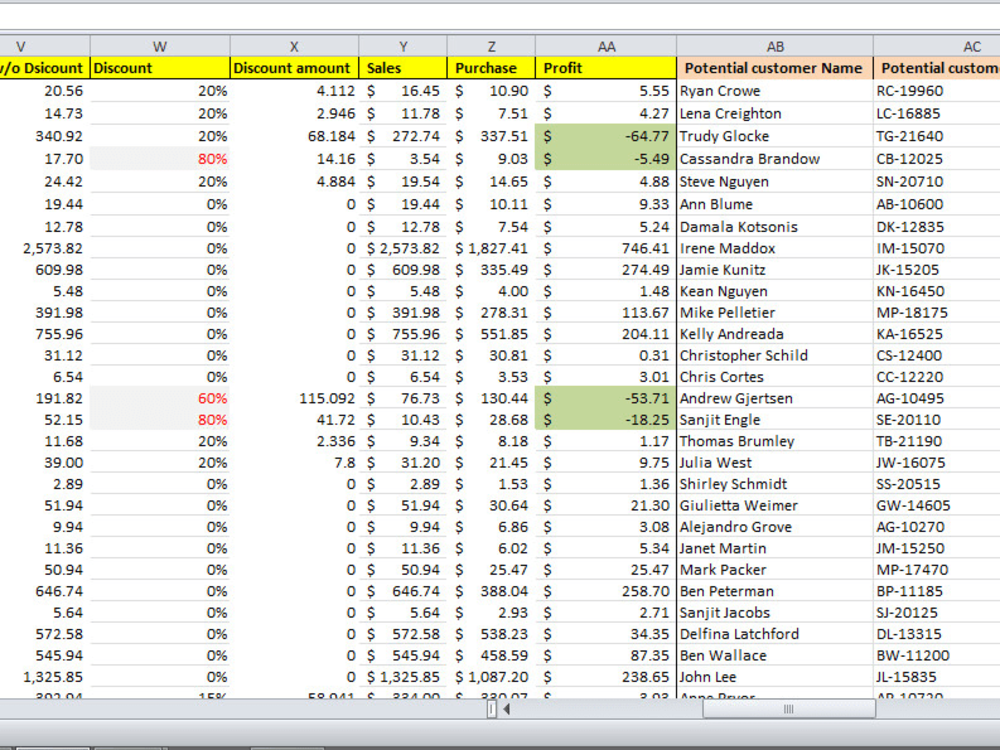
Task: Select the Steve Nguyen cell
Action: coord(775,182)
